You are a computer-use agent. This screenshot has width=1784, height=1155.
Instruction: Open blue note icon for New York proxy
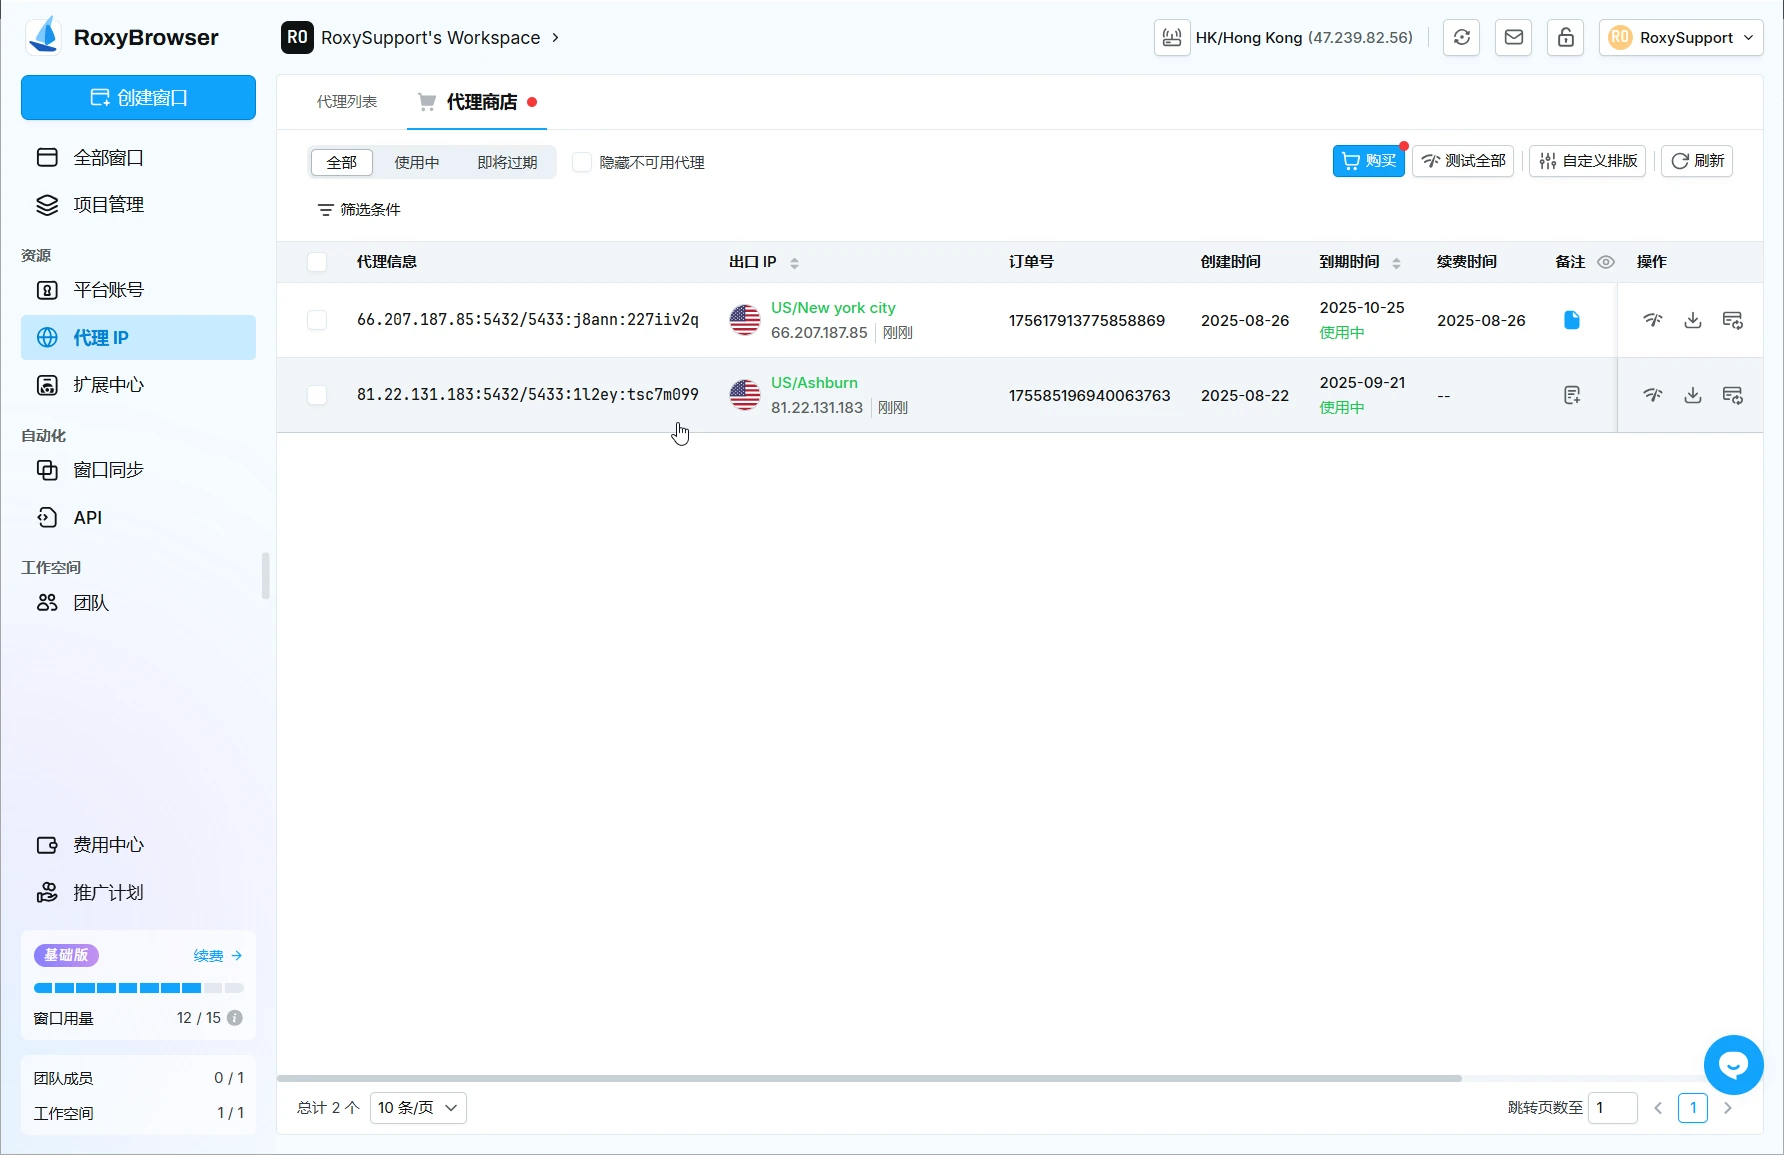tap(1571, 320)
